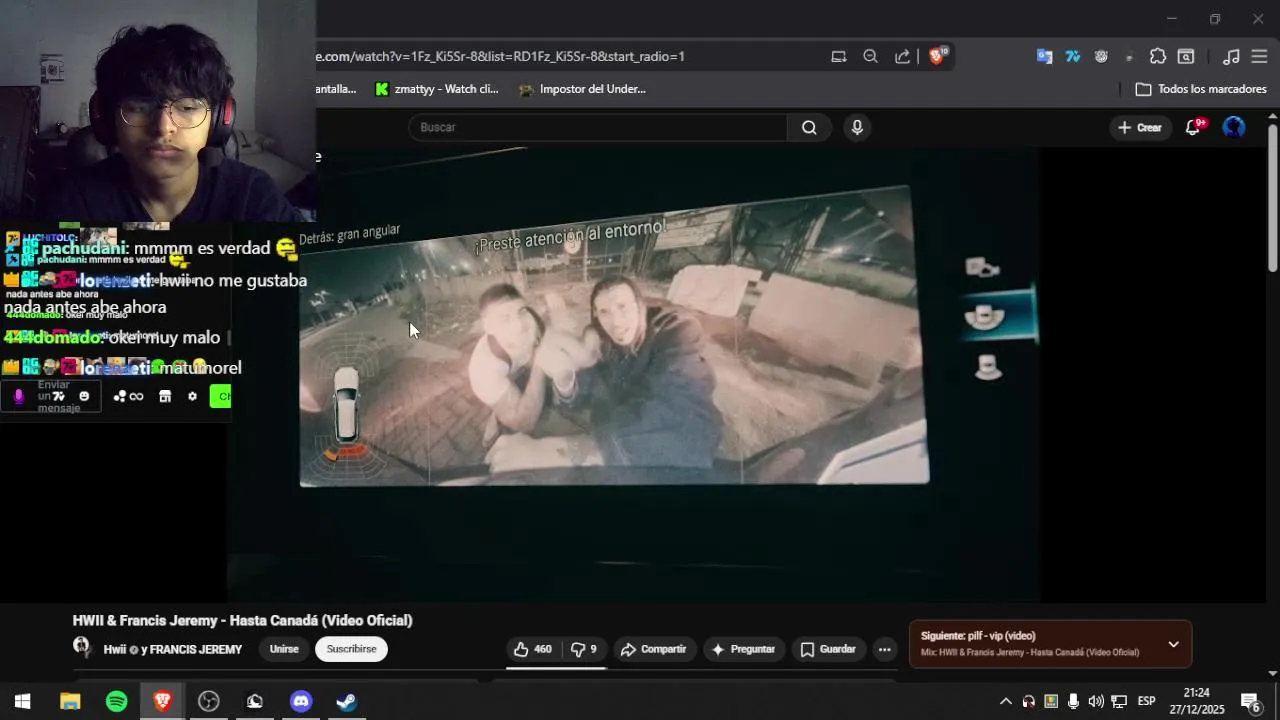Expand the Siguiente playlist panel chevron
This screenshot has height=720, width=1280.
[1173, 644]
